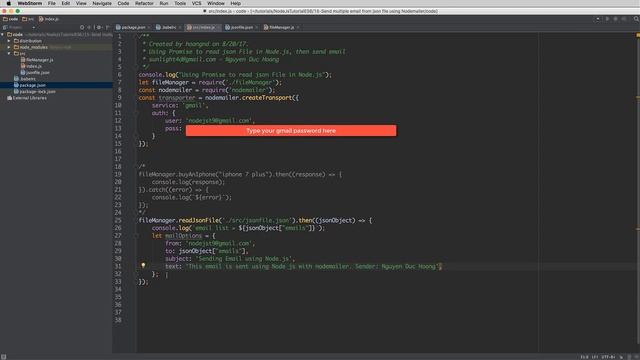
Task: Click the 'Type your gmail password here' banner
Action: click(x=291, y=131)
